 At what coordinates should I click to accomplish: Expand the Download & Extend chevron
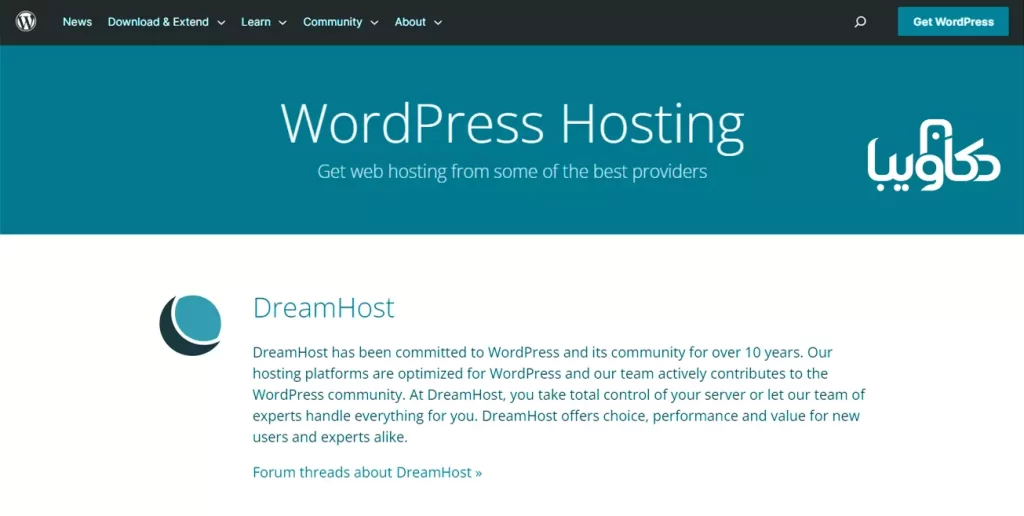221,22
